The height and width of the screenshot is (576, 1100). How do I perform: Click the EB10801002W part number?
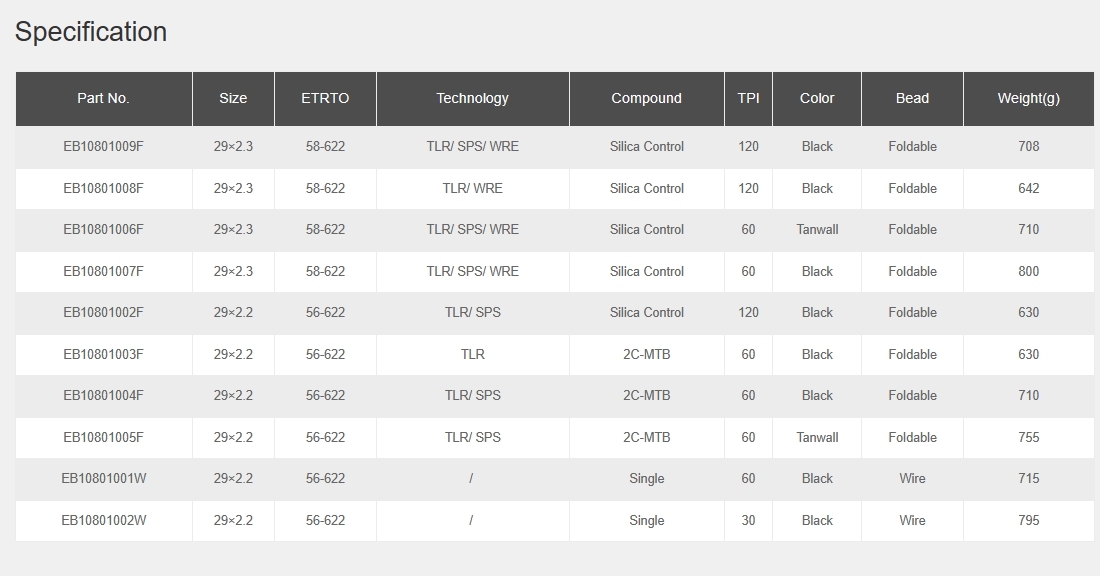[x=104, y=521]
